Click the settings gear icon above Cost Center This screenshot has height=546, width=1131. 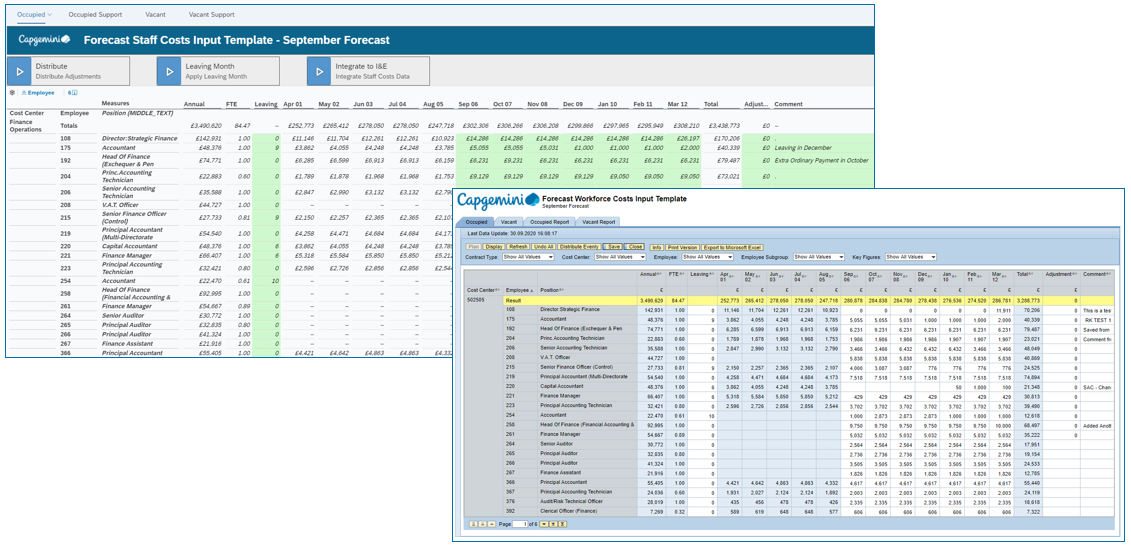tap(12, 92)
